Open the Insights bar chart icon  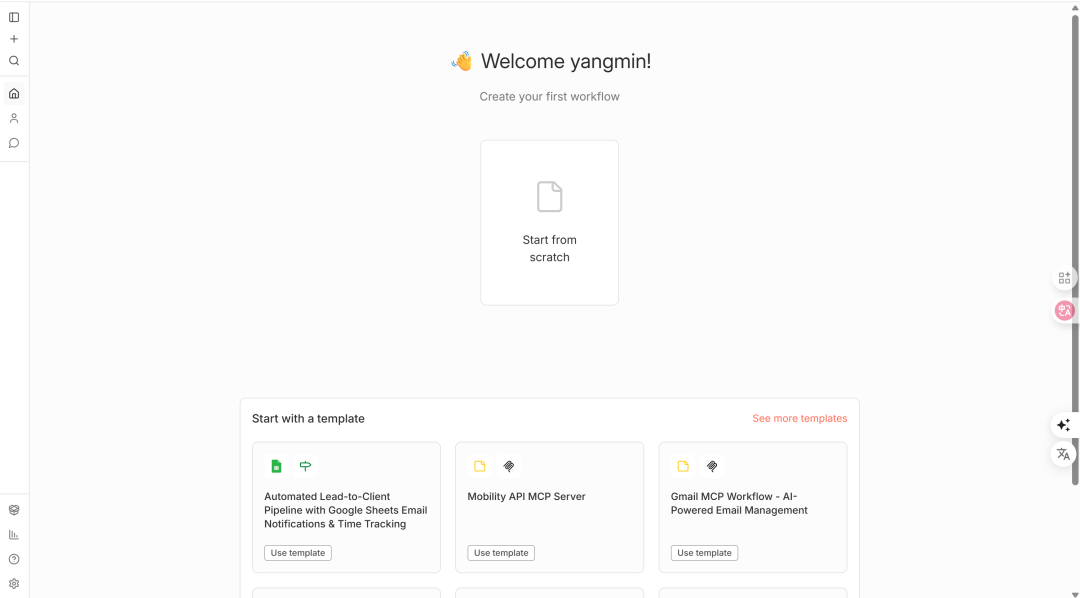click(14, 535)
